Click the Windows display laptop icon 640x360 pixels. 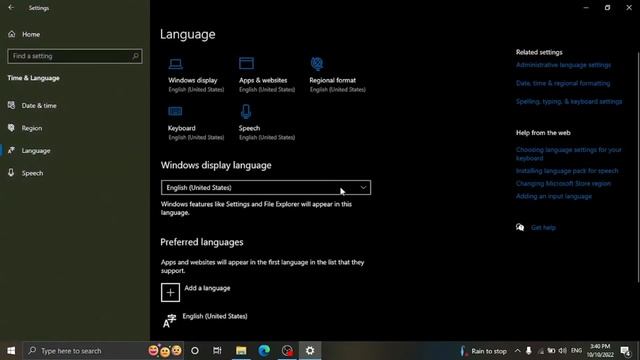[176, 64]
